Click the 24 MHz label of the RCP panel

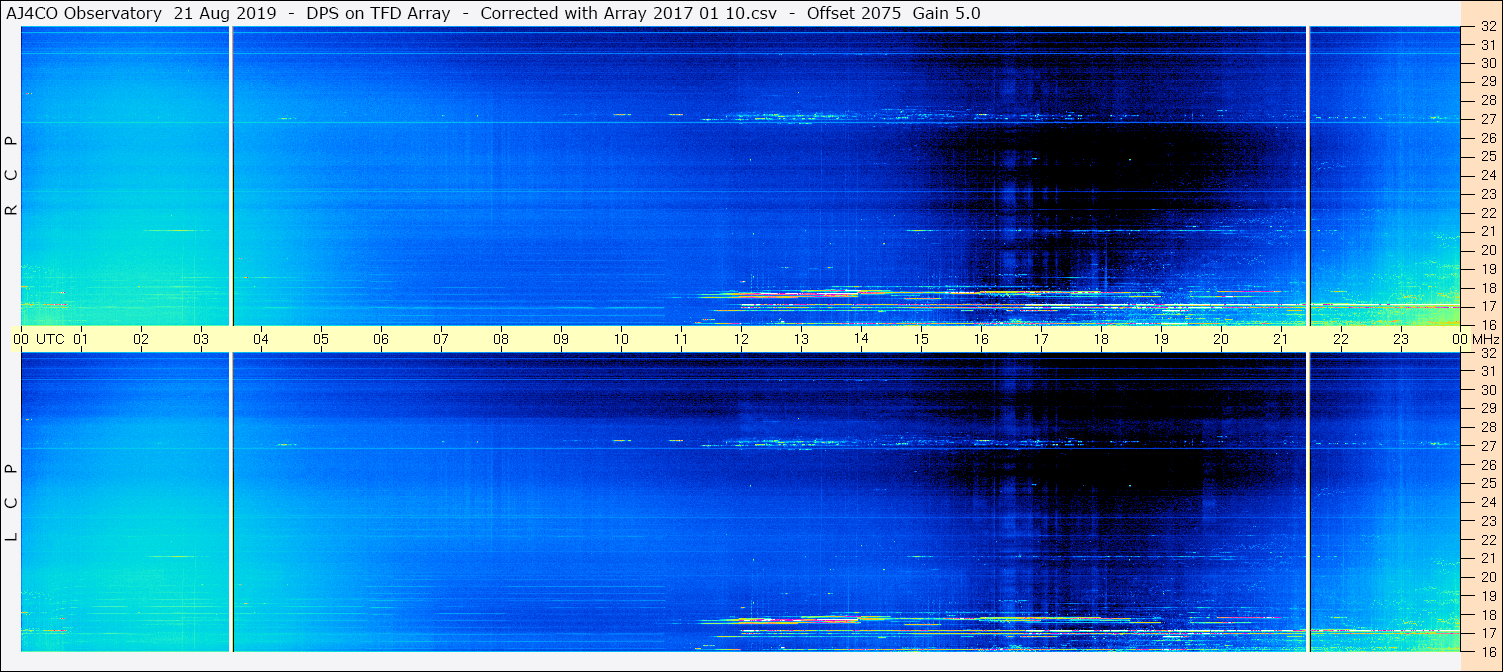pyautogui.click(x=1488, y=175)
